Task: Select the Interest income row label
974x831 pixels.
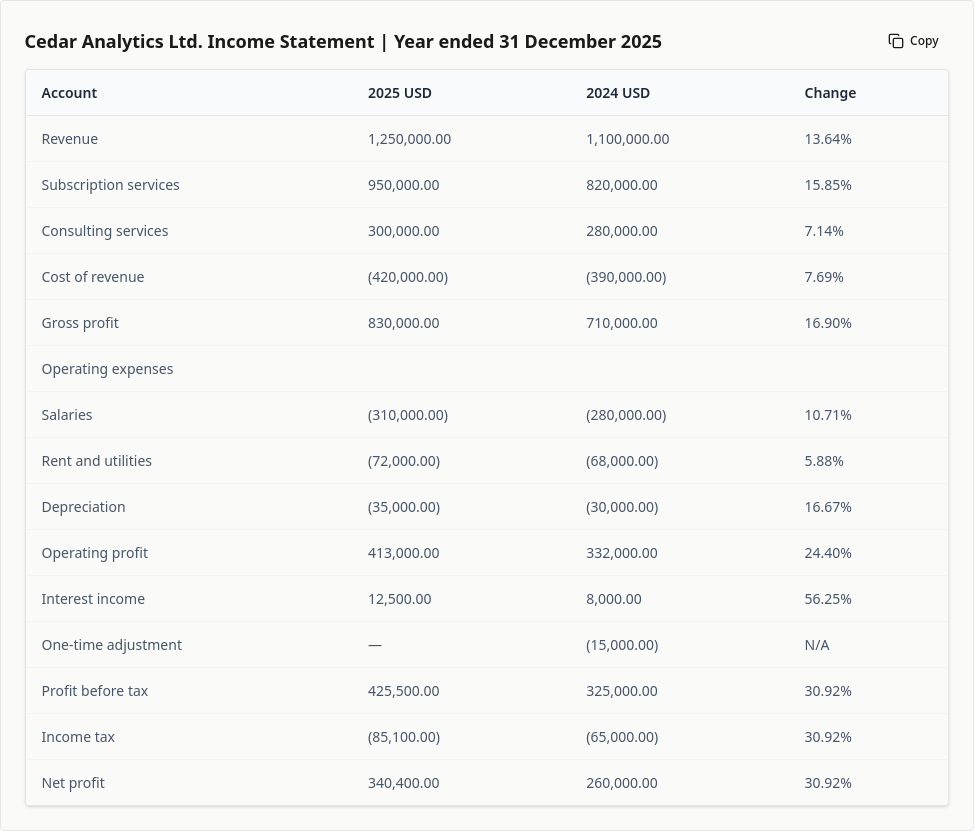Action: tap(93, 599)
